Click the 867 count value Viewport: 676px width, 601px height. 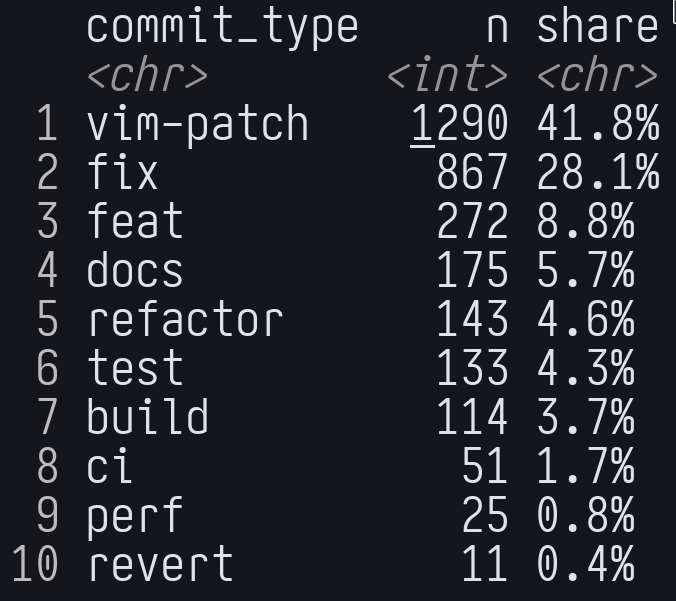472,172
